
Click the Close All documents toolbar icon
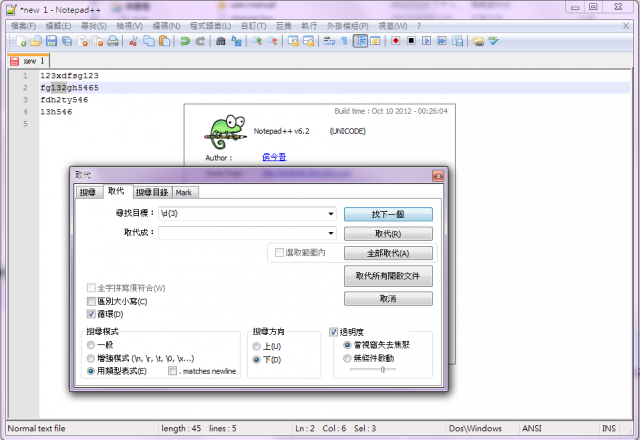coord(98,41)
